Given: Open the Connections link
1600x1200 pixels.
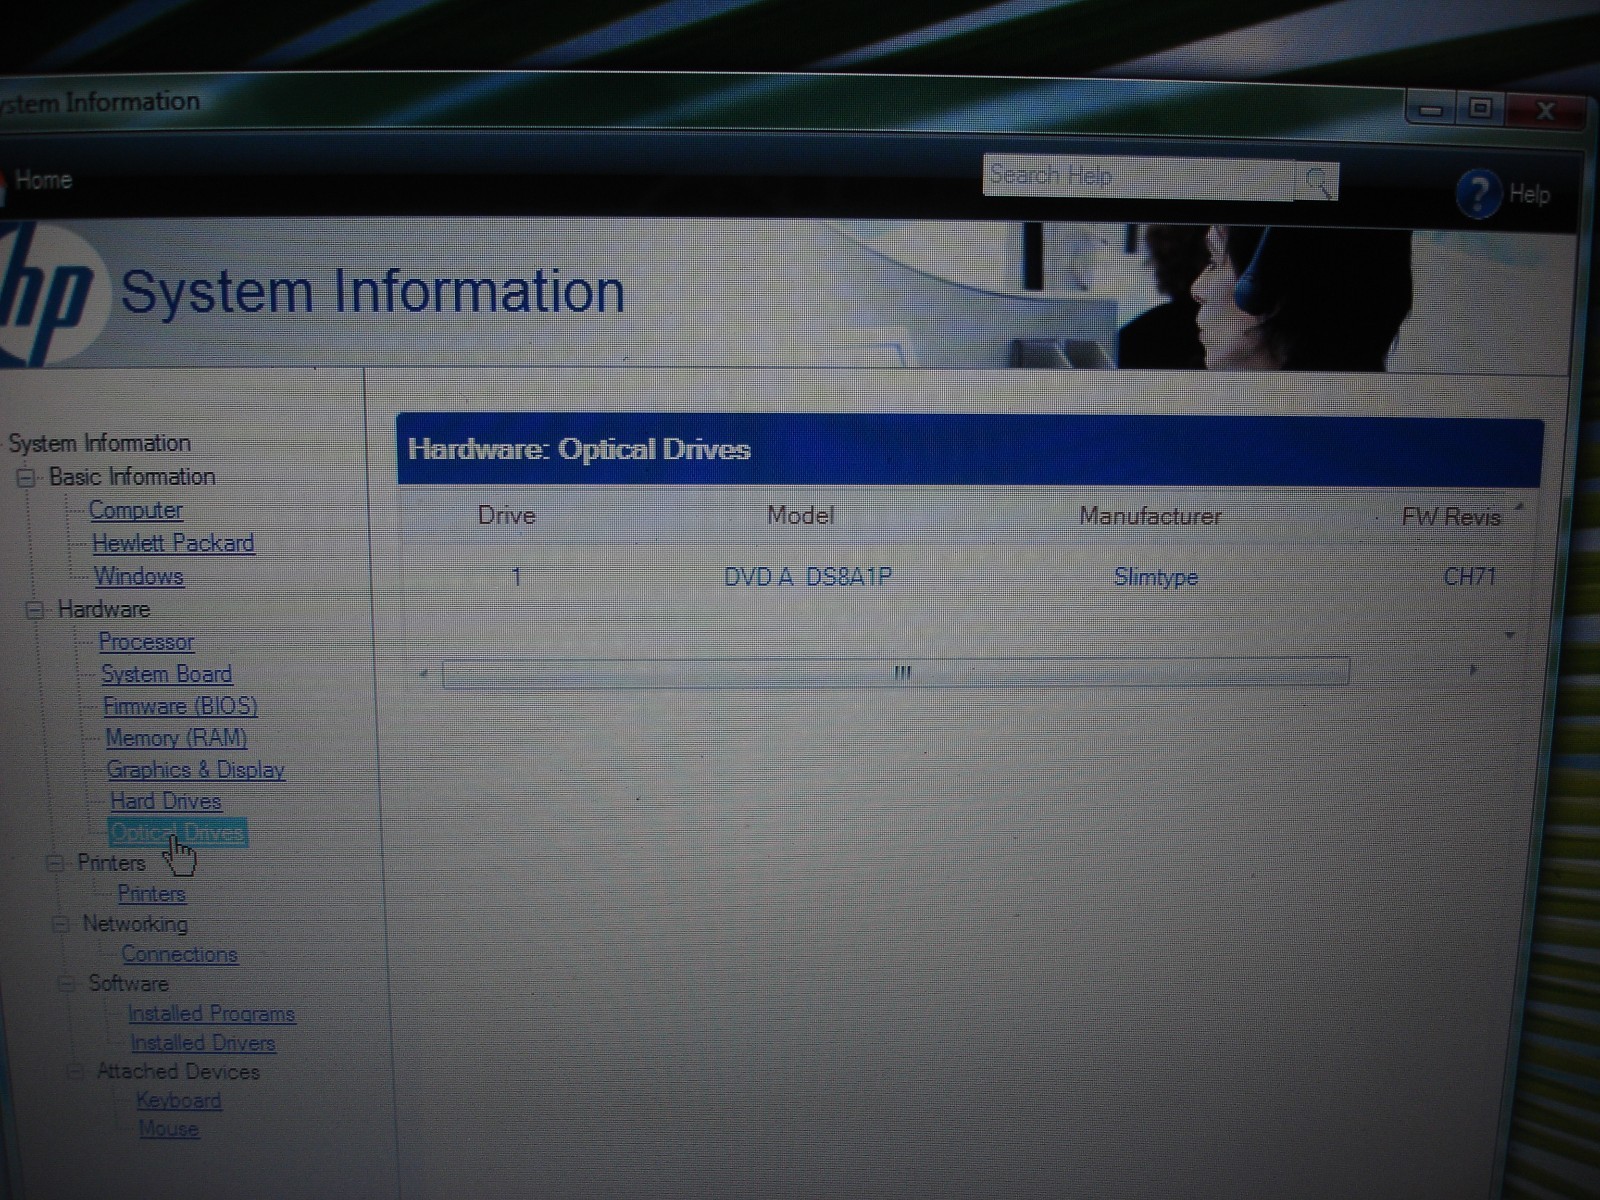Looking at the screenshot, I should pyautogui.click(x=180, y=954).
